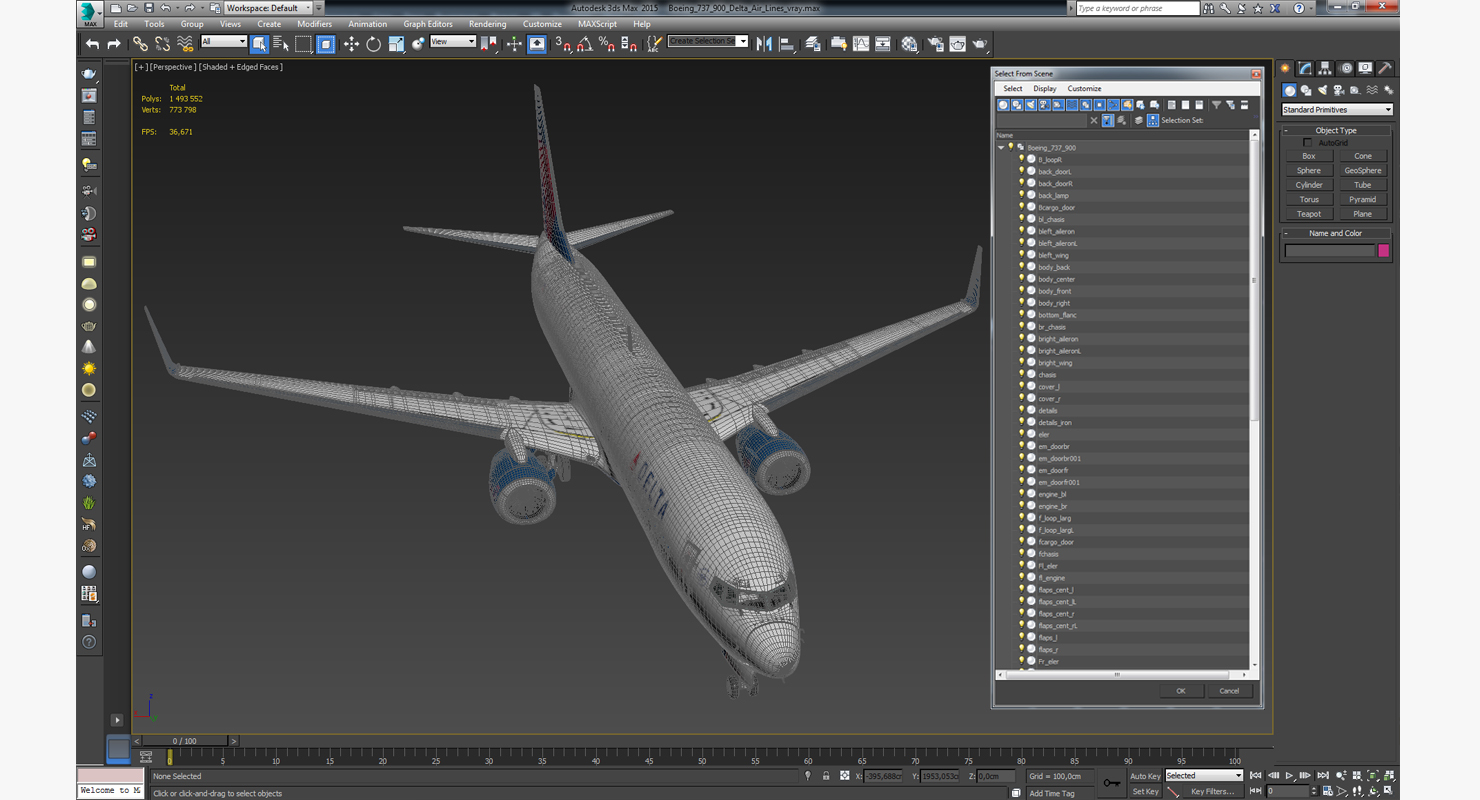Click the timeline frame slider 0 / 100
The image size is (1480, 800).
coord(184,741)
